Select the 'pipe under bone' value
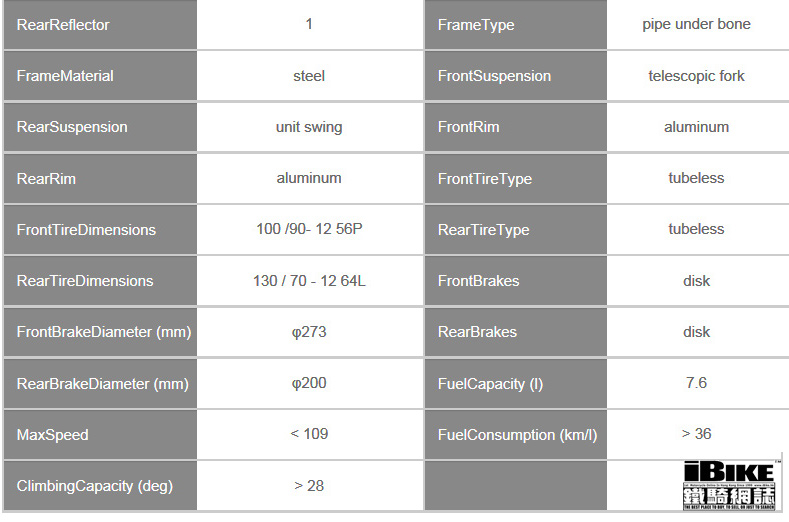Image resolution: width=789 pixels, height=522 pixels. pyautogui.click(x=696, y=24)
